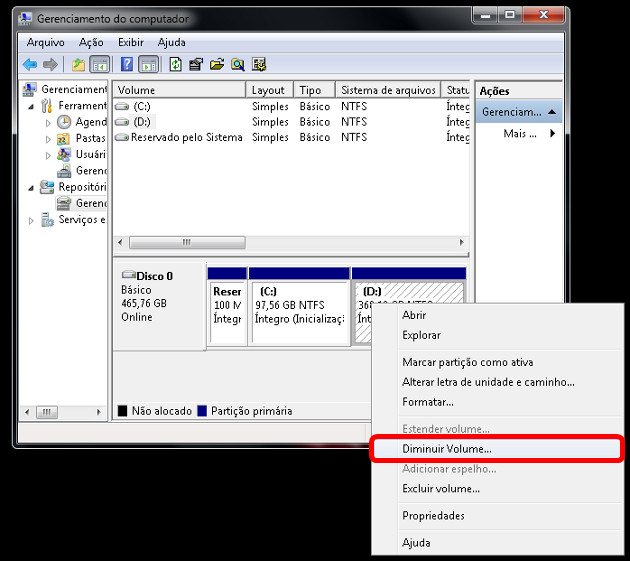Collapse the Repositóri tree node
Image resolution: width=630 pixels, height=561 pixels.
click(x=31, y=188)
